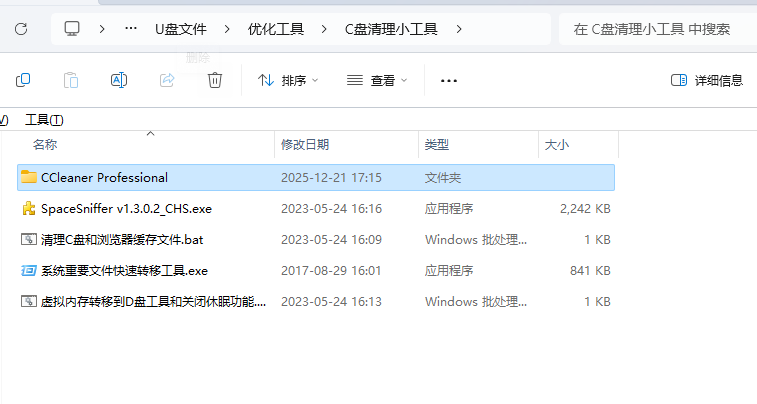Sort by the 名称 column header
Viewport: 757px width, 404px height.
(45, 144)
